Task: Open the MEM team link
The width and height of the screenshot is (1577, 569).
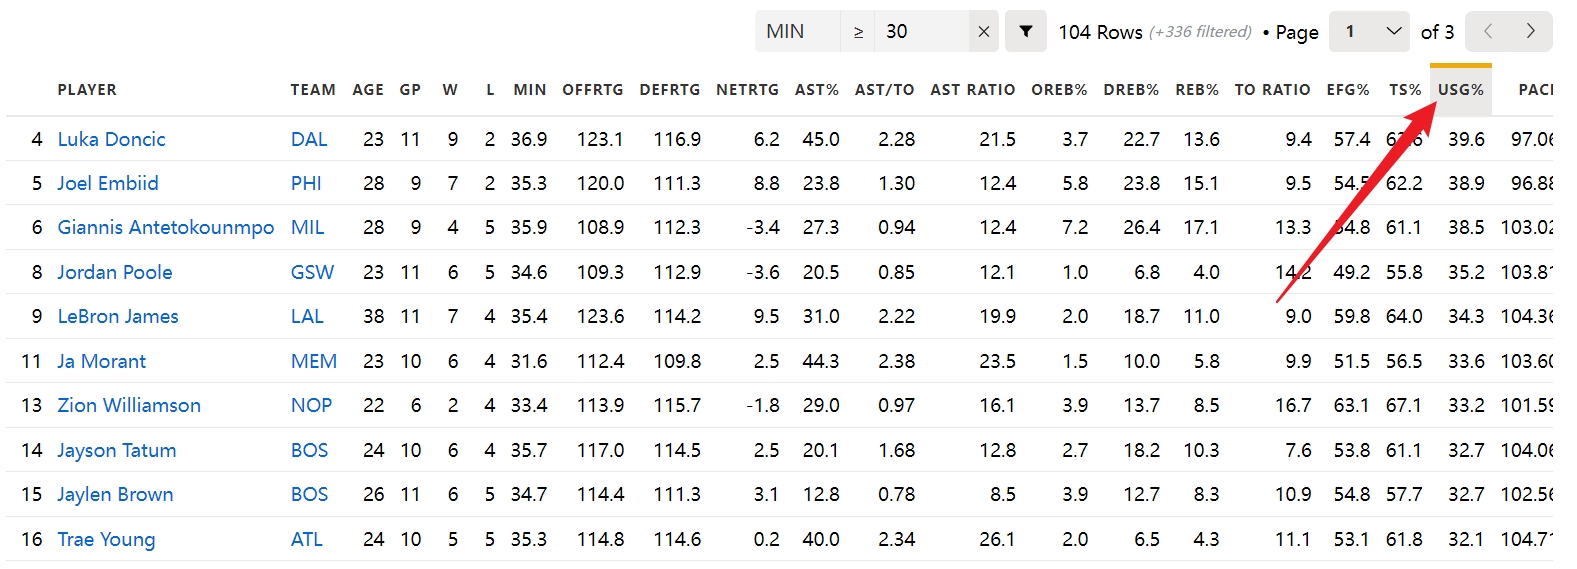Action: (x=313, y=361)
